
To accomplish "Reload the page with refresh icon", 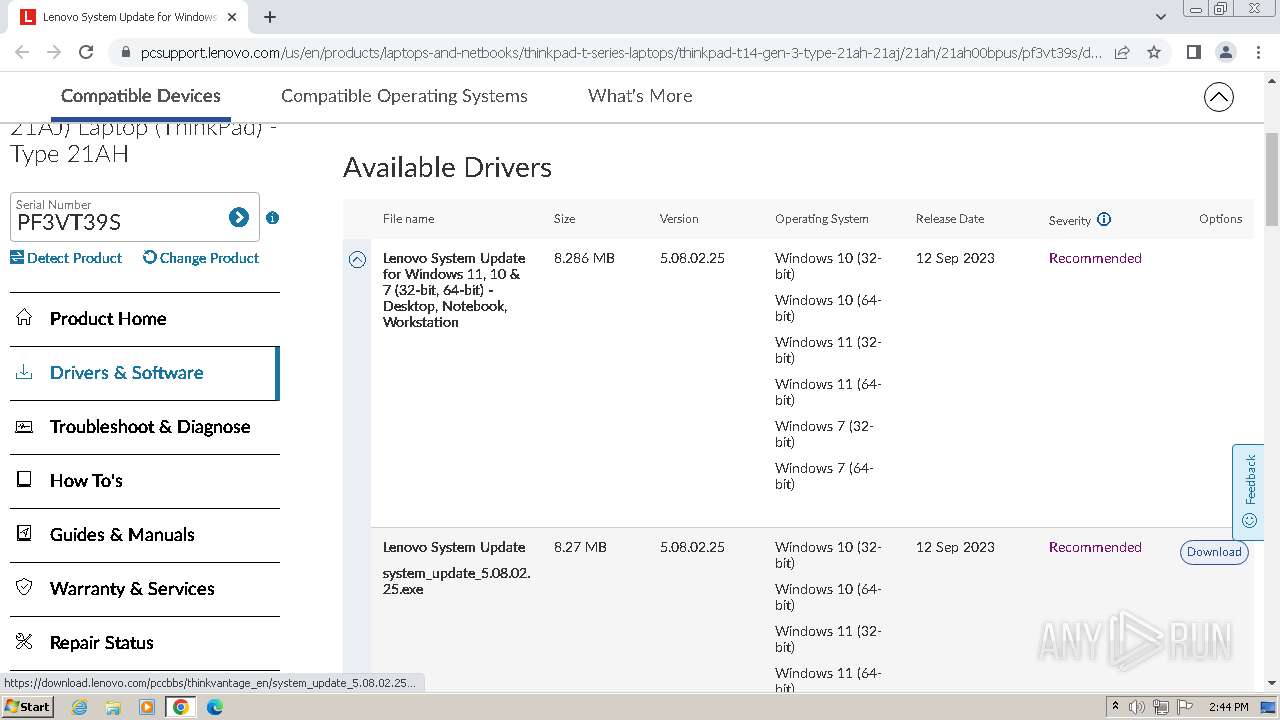I will coord(86,52).
